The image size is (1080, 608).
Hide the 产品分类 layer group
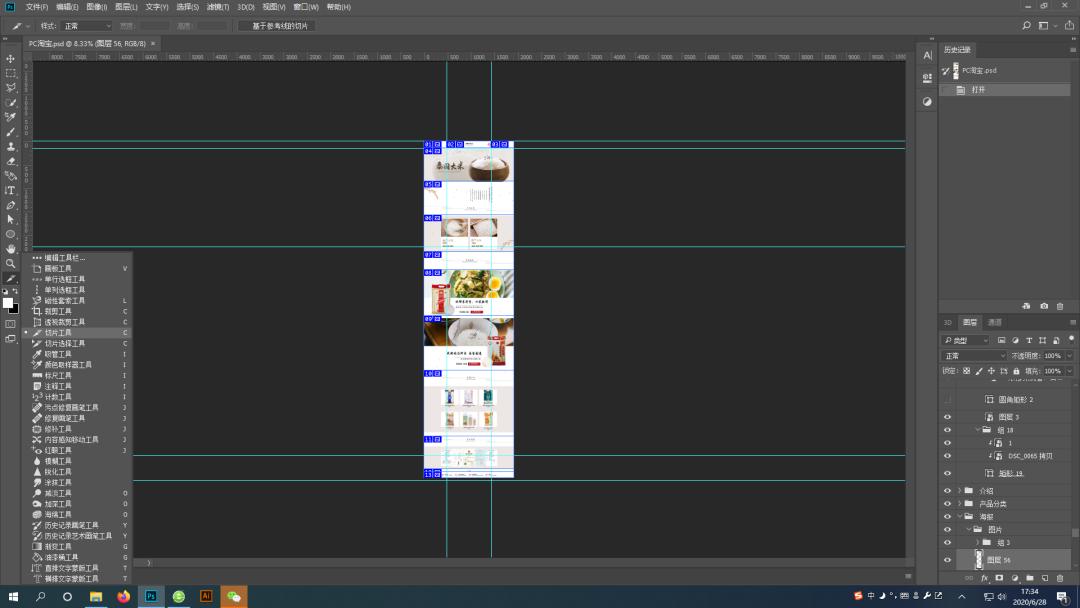pyautogui.click(x=947, y=504)
